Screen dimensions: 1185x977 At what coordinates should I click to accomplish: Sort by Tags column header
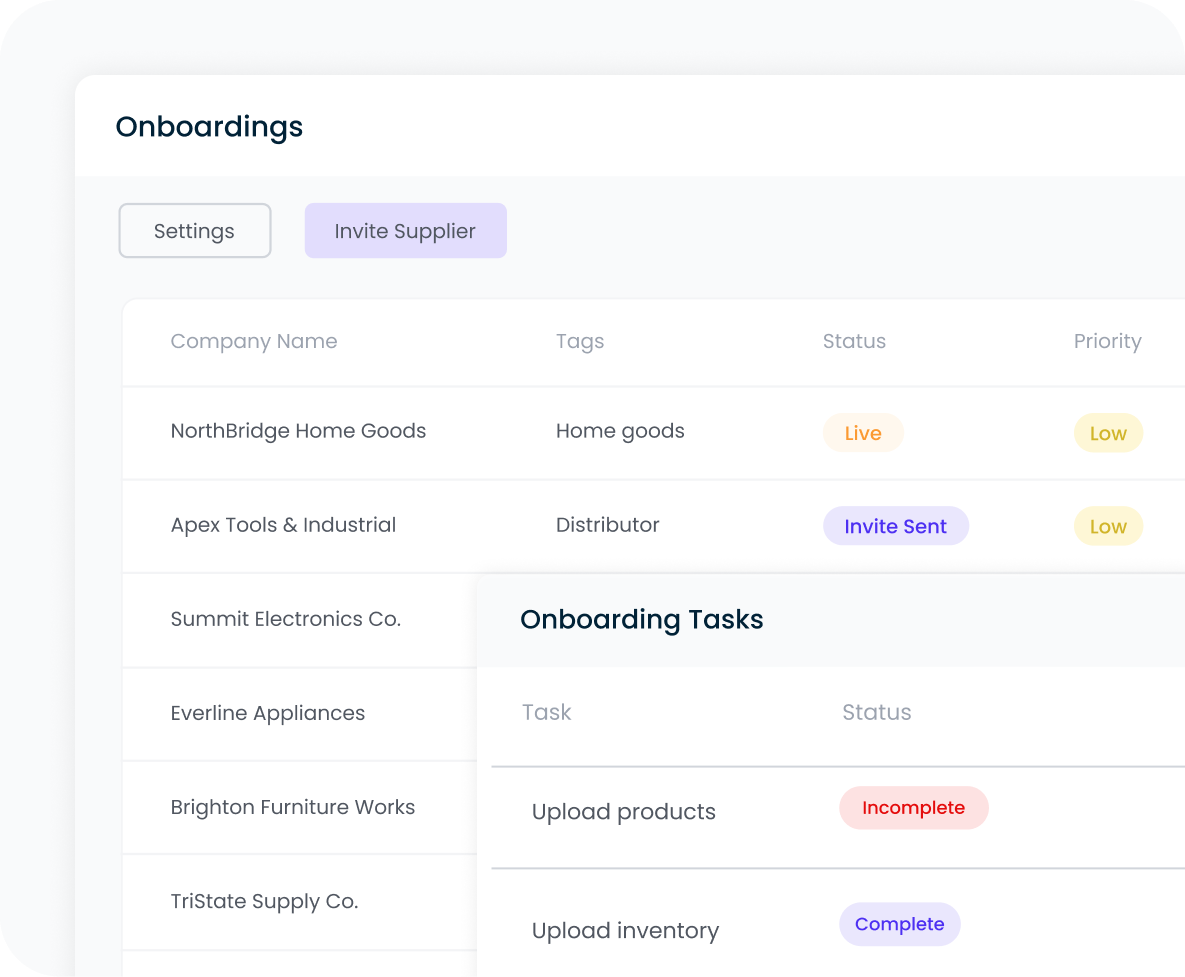pos(579,341)
